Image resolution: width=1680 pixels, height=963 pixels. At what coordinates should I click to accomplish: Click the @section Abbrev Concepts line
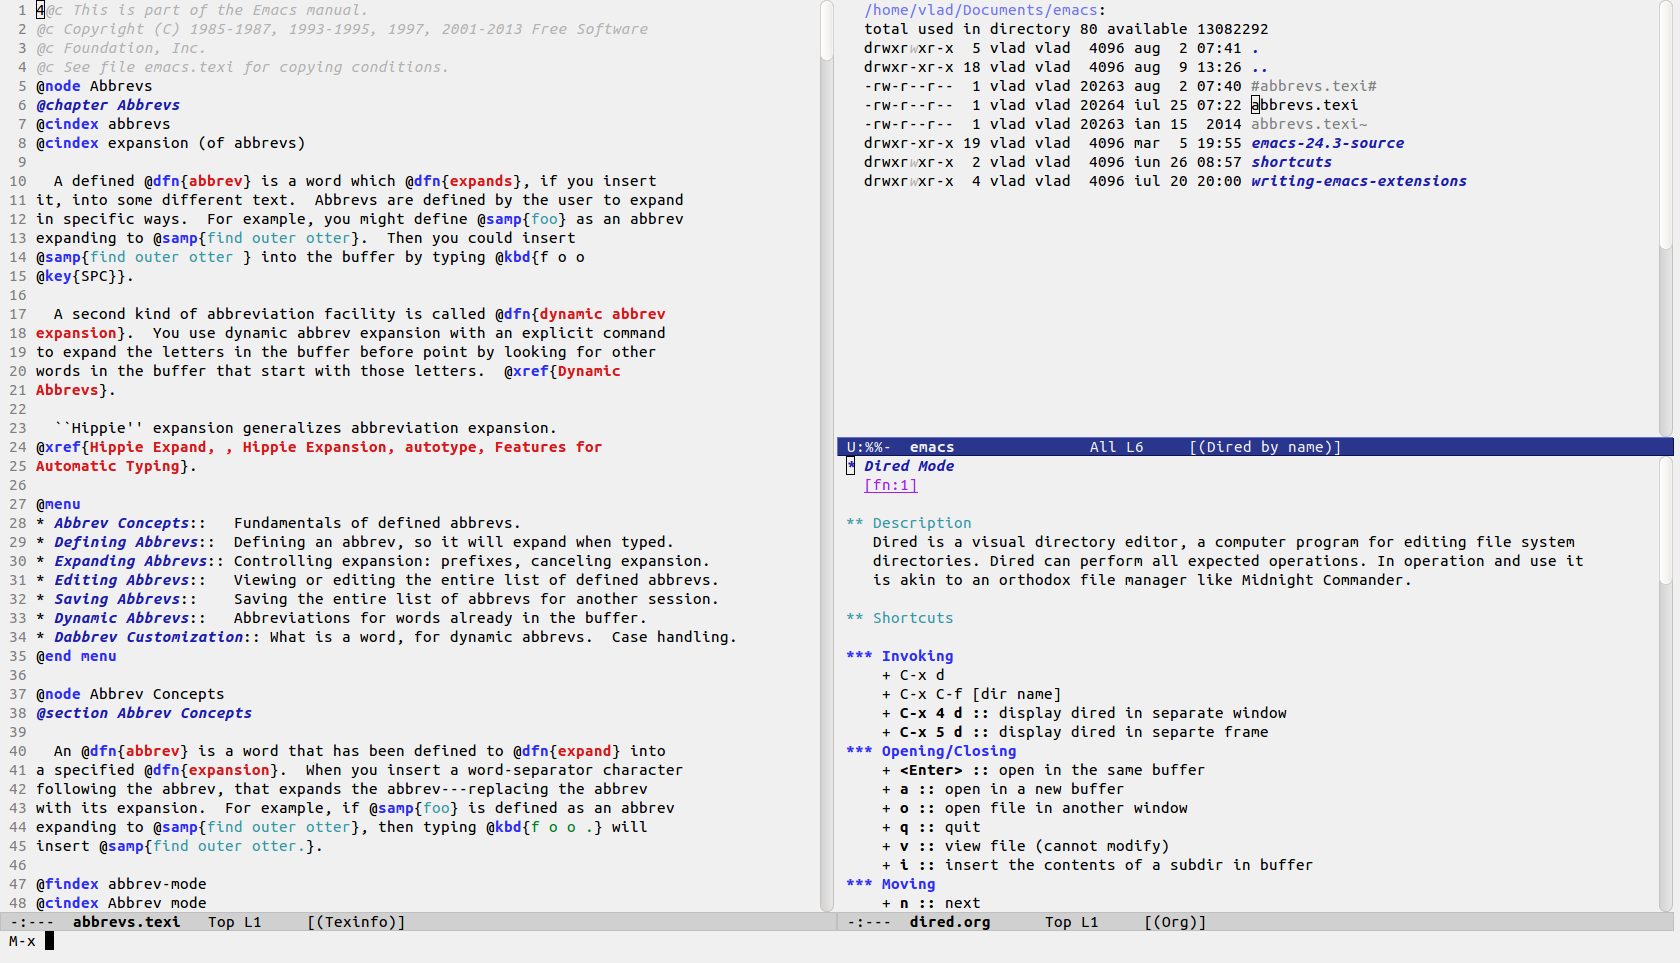(144, 713)
